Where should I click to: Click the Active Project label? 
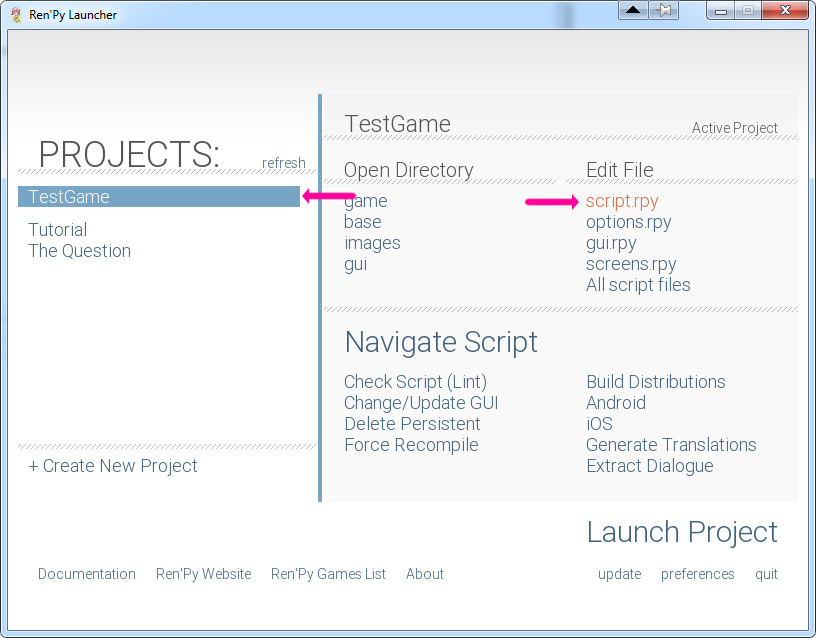[x=734, y=127]
